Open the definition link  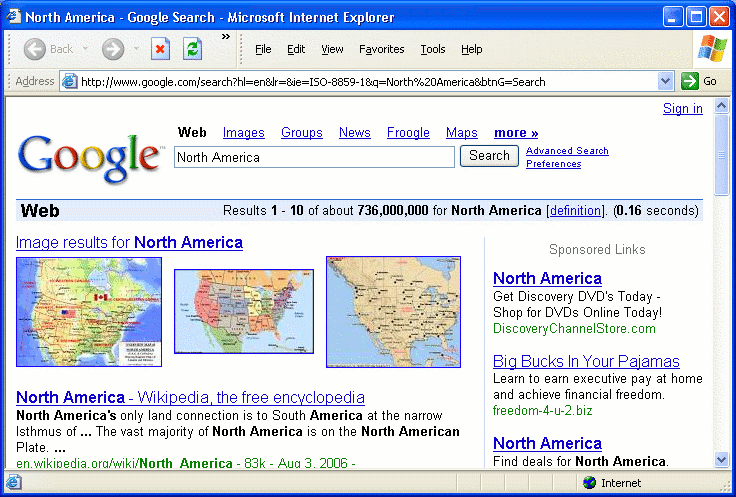[x=575, y=210]
